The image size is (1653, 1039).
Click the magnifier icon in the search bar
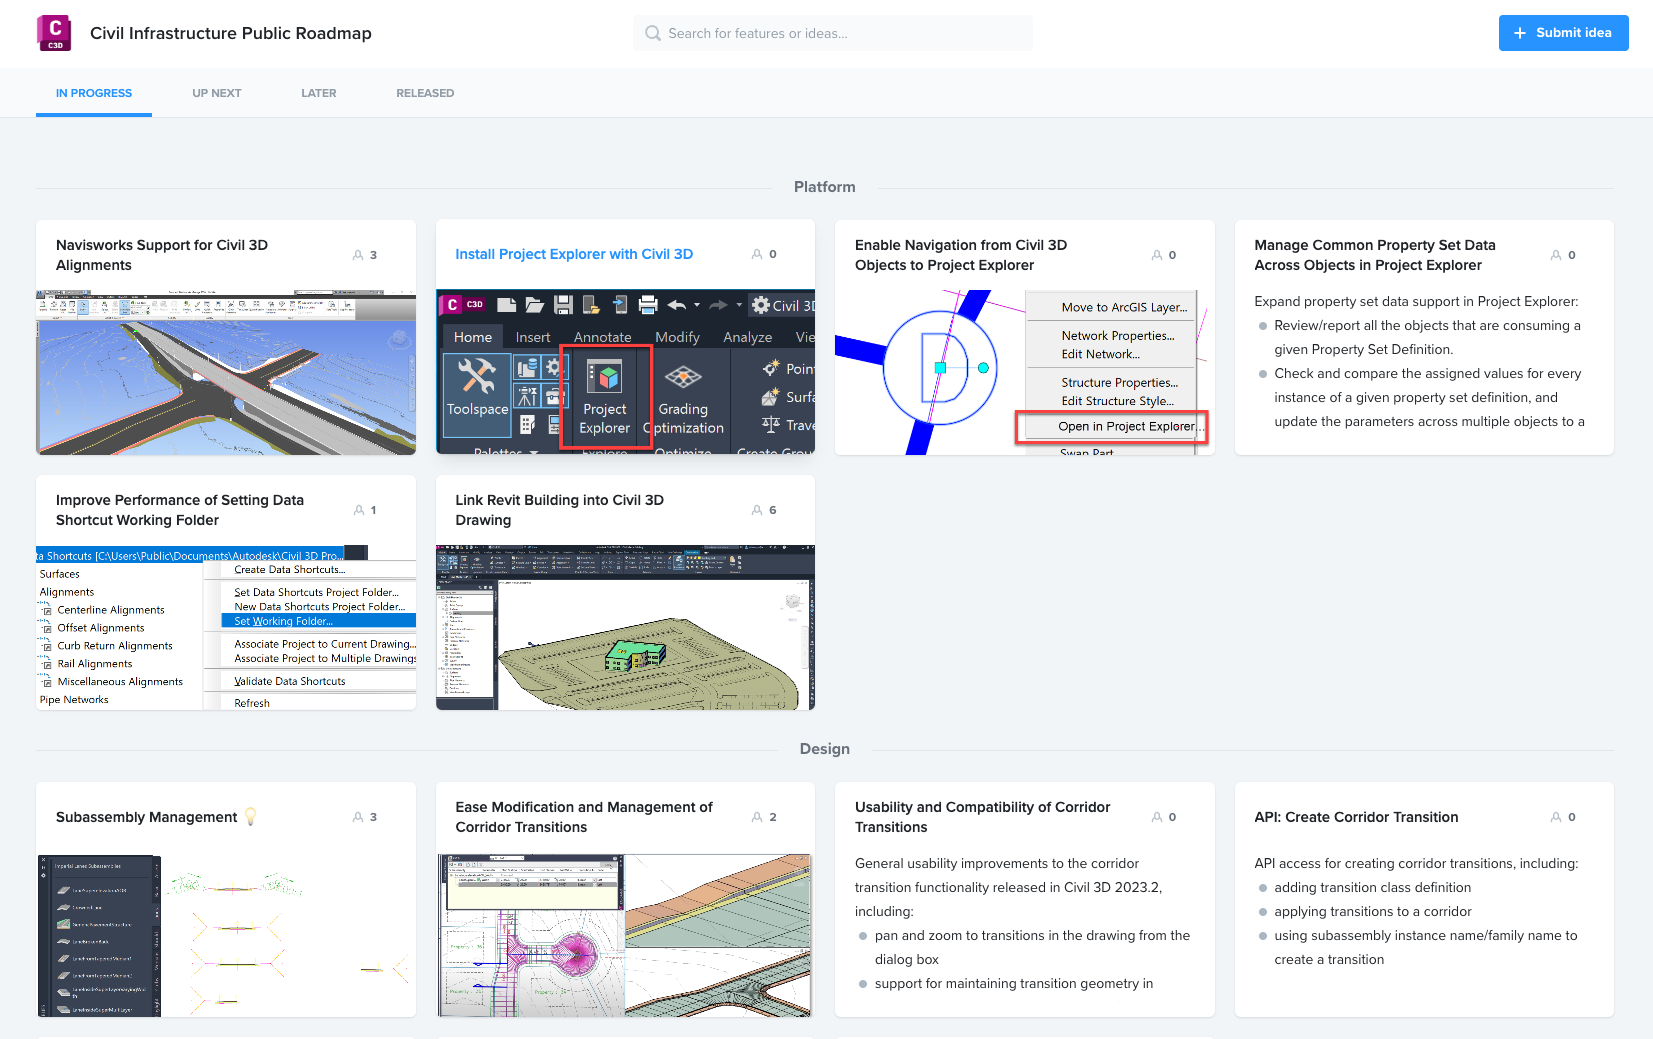point(651,33)
